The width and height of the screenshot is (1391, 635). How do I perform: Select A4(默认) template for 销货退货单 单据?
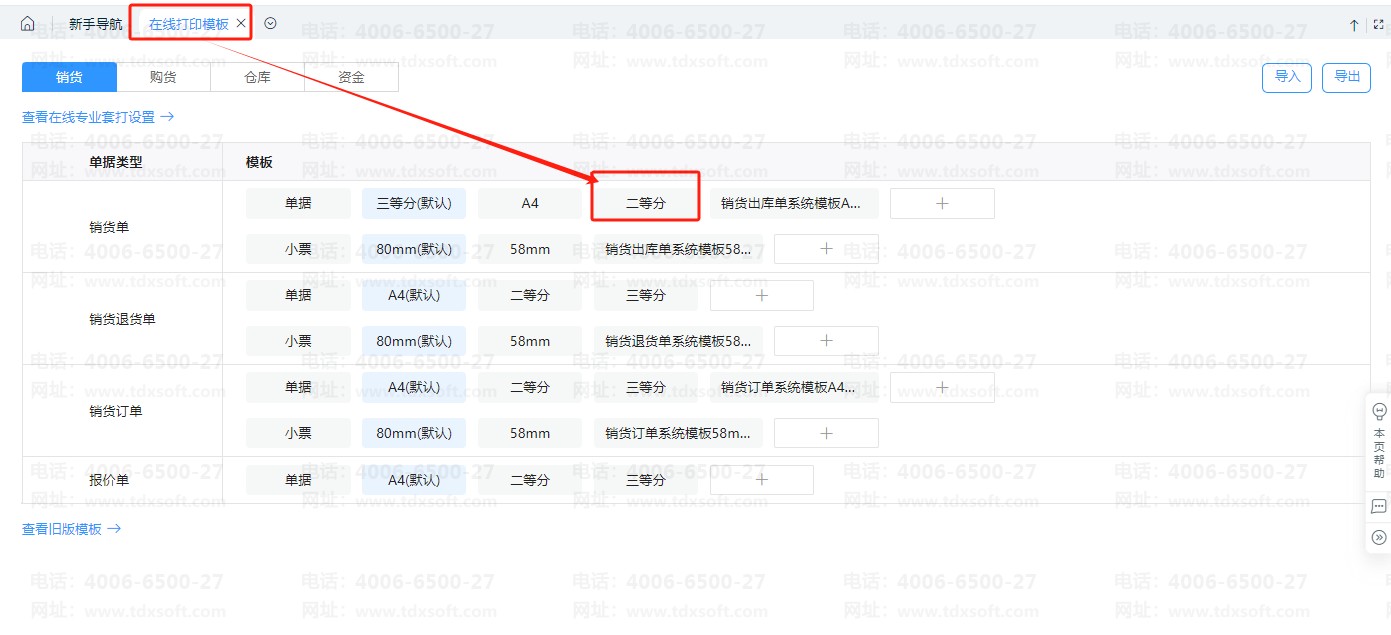414,295
